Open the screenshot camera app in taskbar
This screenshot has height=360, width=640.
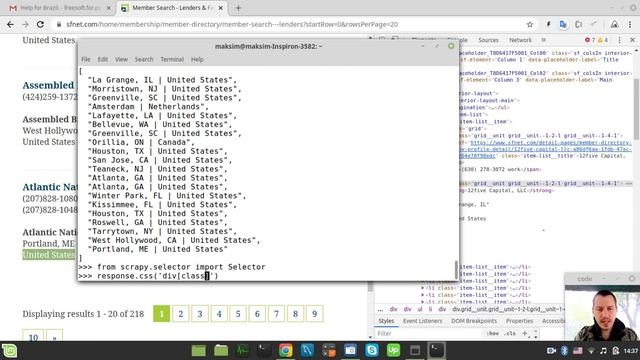tap(350, 351)
